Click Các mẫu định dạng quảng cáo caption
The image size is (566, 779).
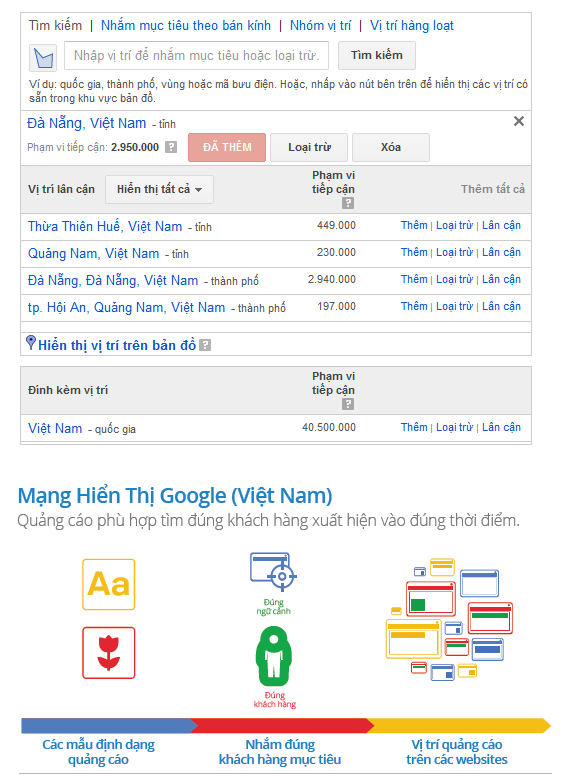(98, 752)
